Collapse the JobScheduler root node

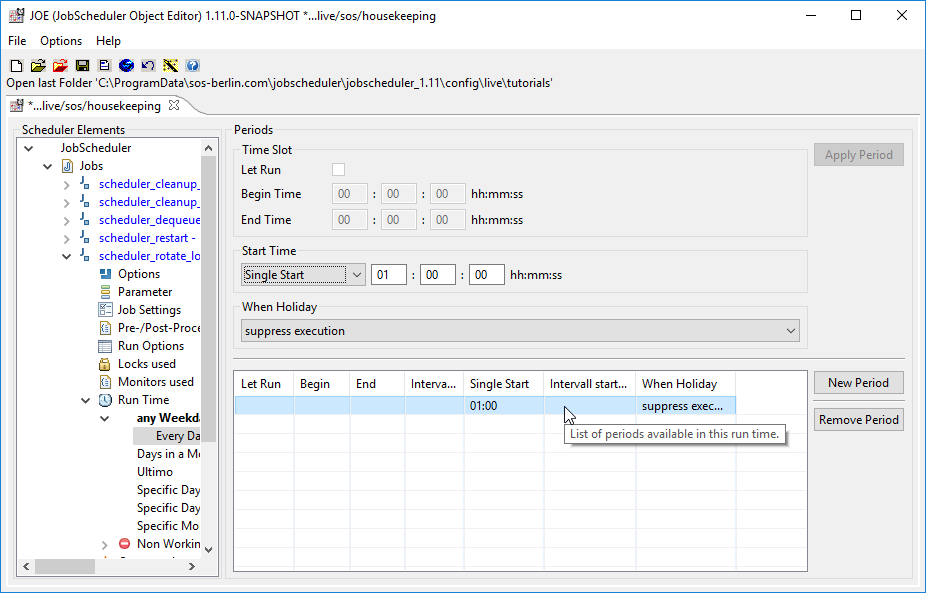tap(28, 148)
